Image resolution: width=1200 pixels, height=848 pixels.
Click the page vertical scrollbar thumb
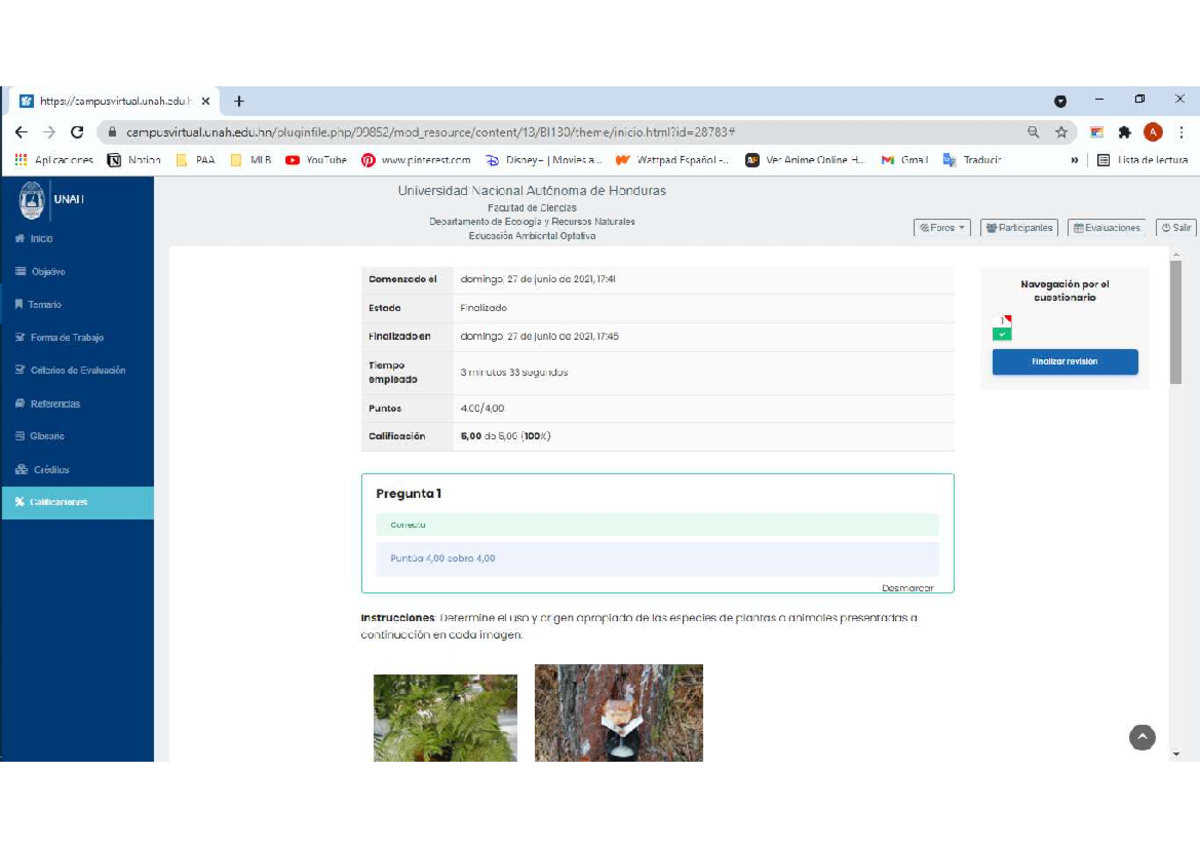pos(1176,320)
